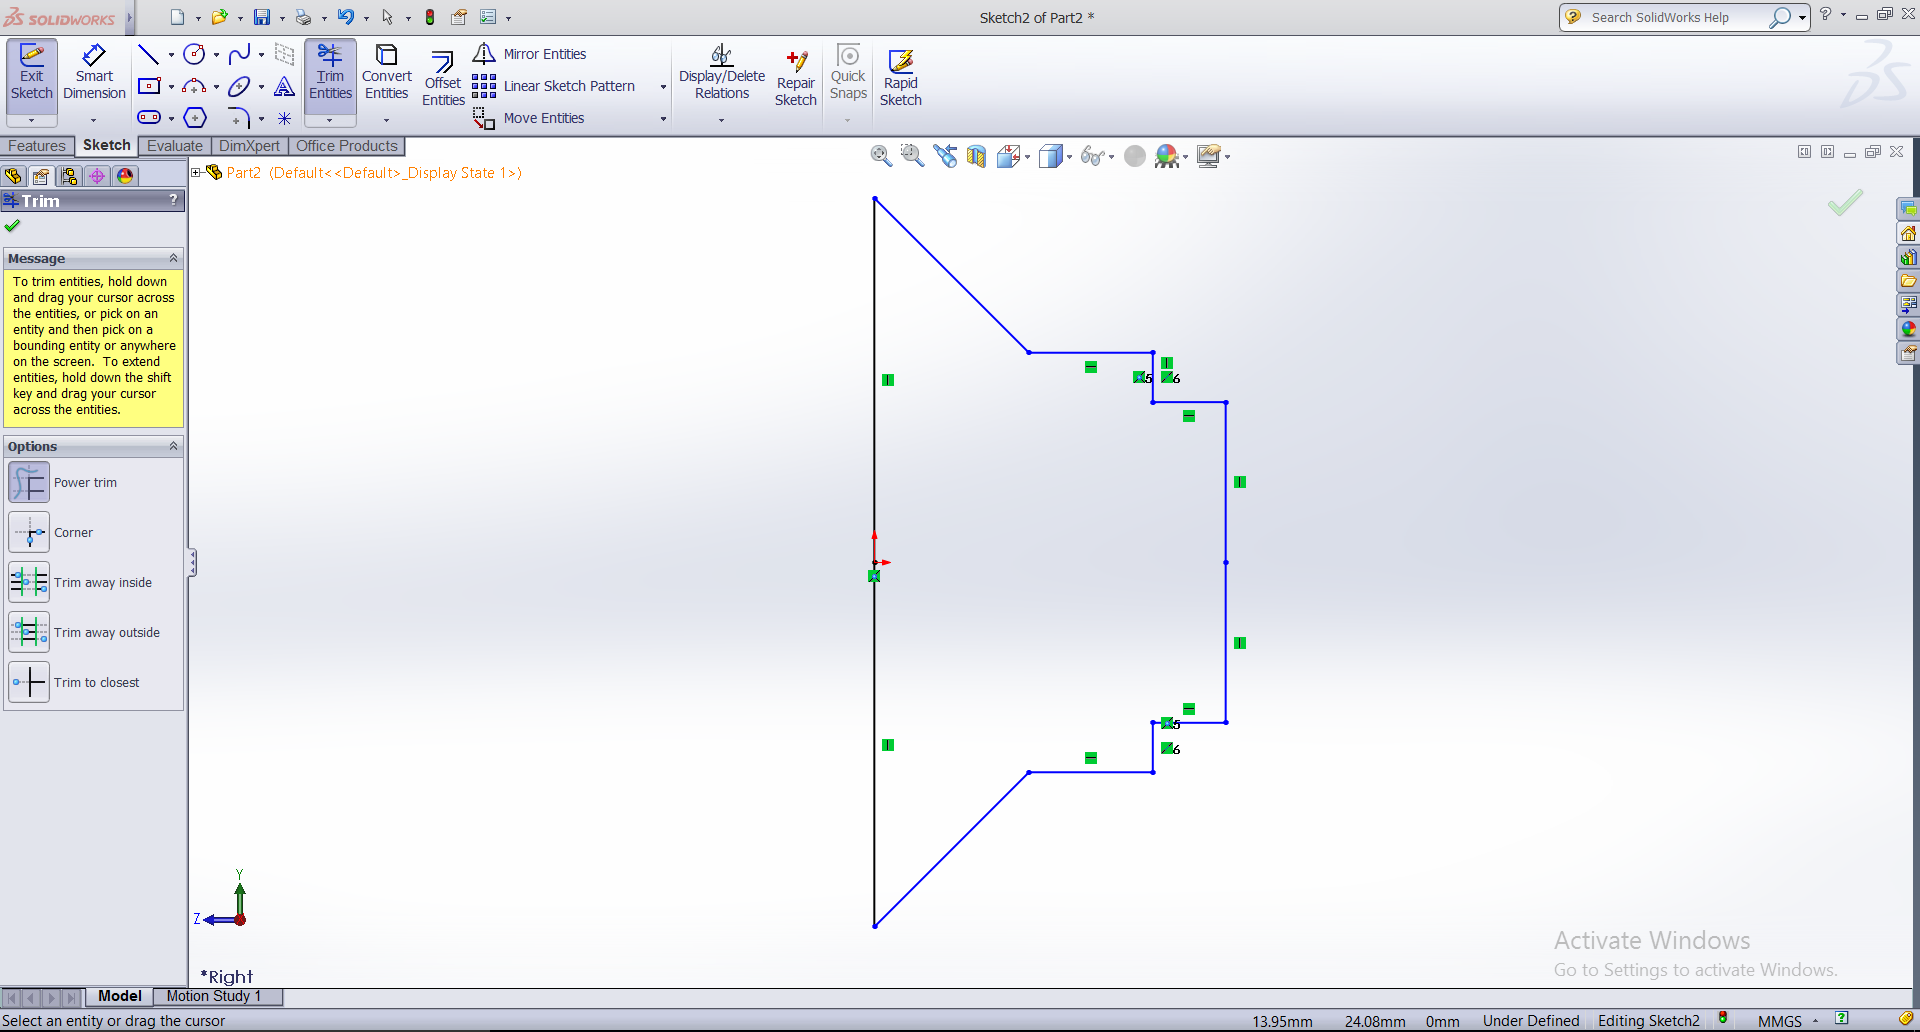Image resolution: width=1920 pixels, height=1032 pixels.
Task: Select the Sketch Fillet tool
Action: [238, 118]
